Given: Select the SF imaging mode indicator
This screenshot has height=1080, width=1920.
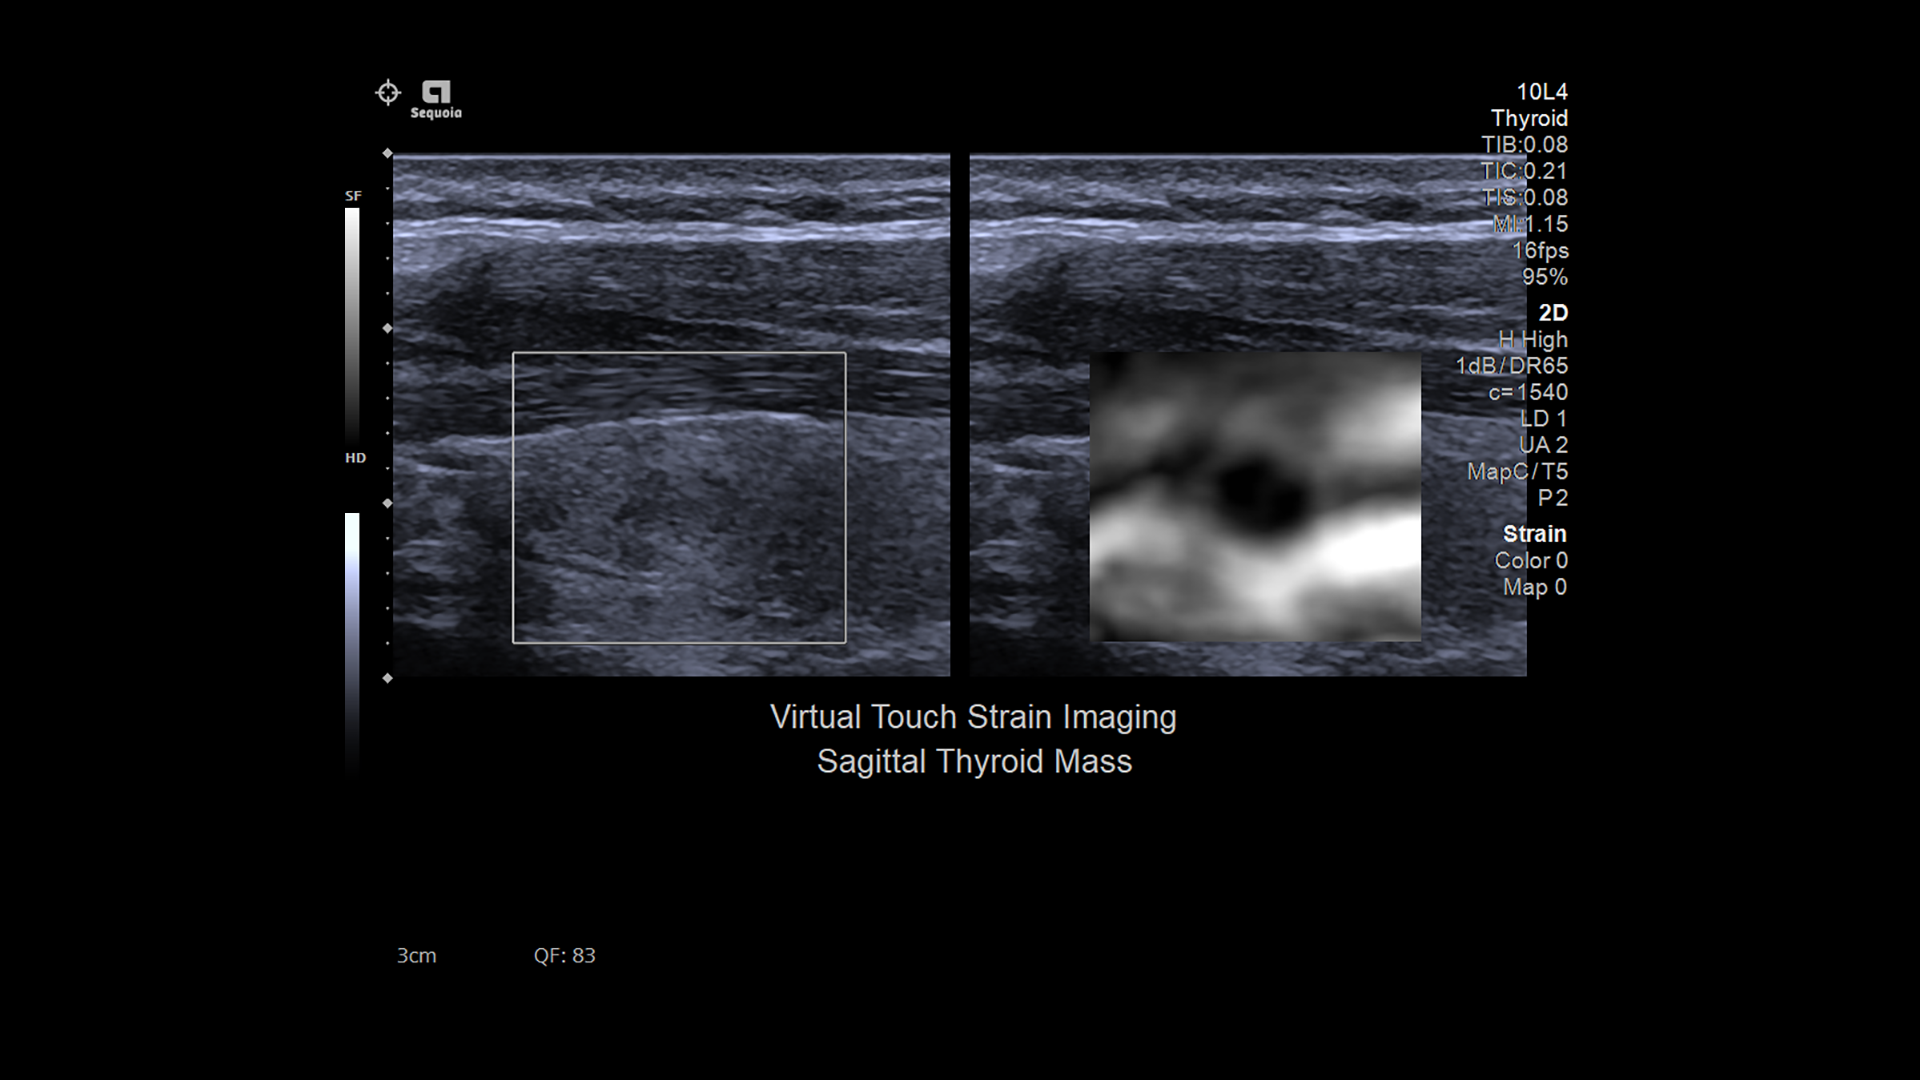Looking at the screenshot, I should coord(351,194).
